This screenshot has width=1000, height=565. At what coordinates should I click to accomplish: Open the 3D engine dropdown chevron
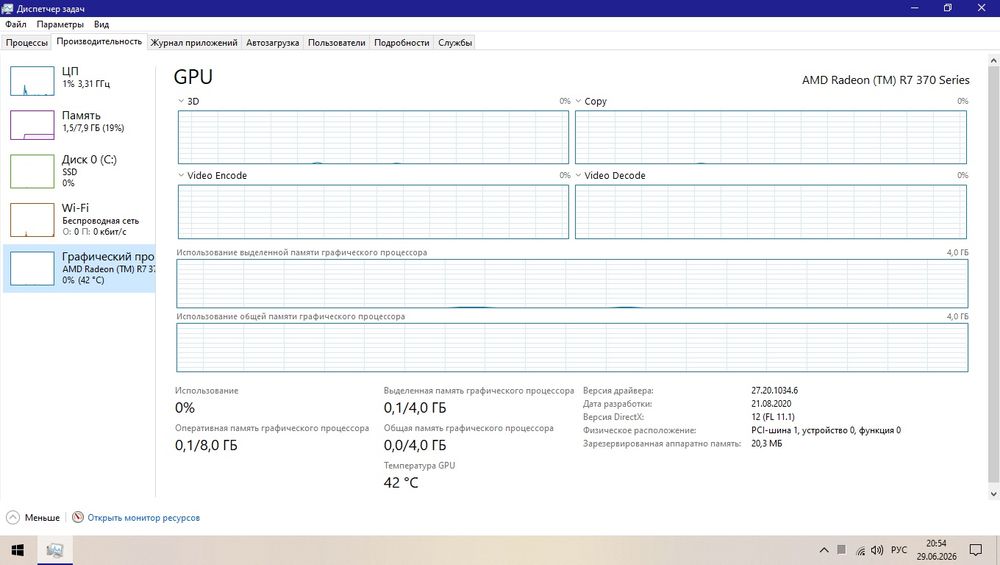(181, 101)
